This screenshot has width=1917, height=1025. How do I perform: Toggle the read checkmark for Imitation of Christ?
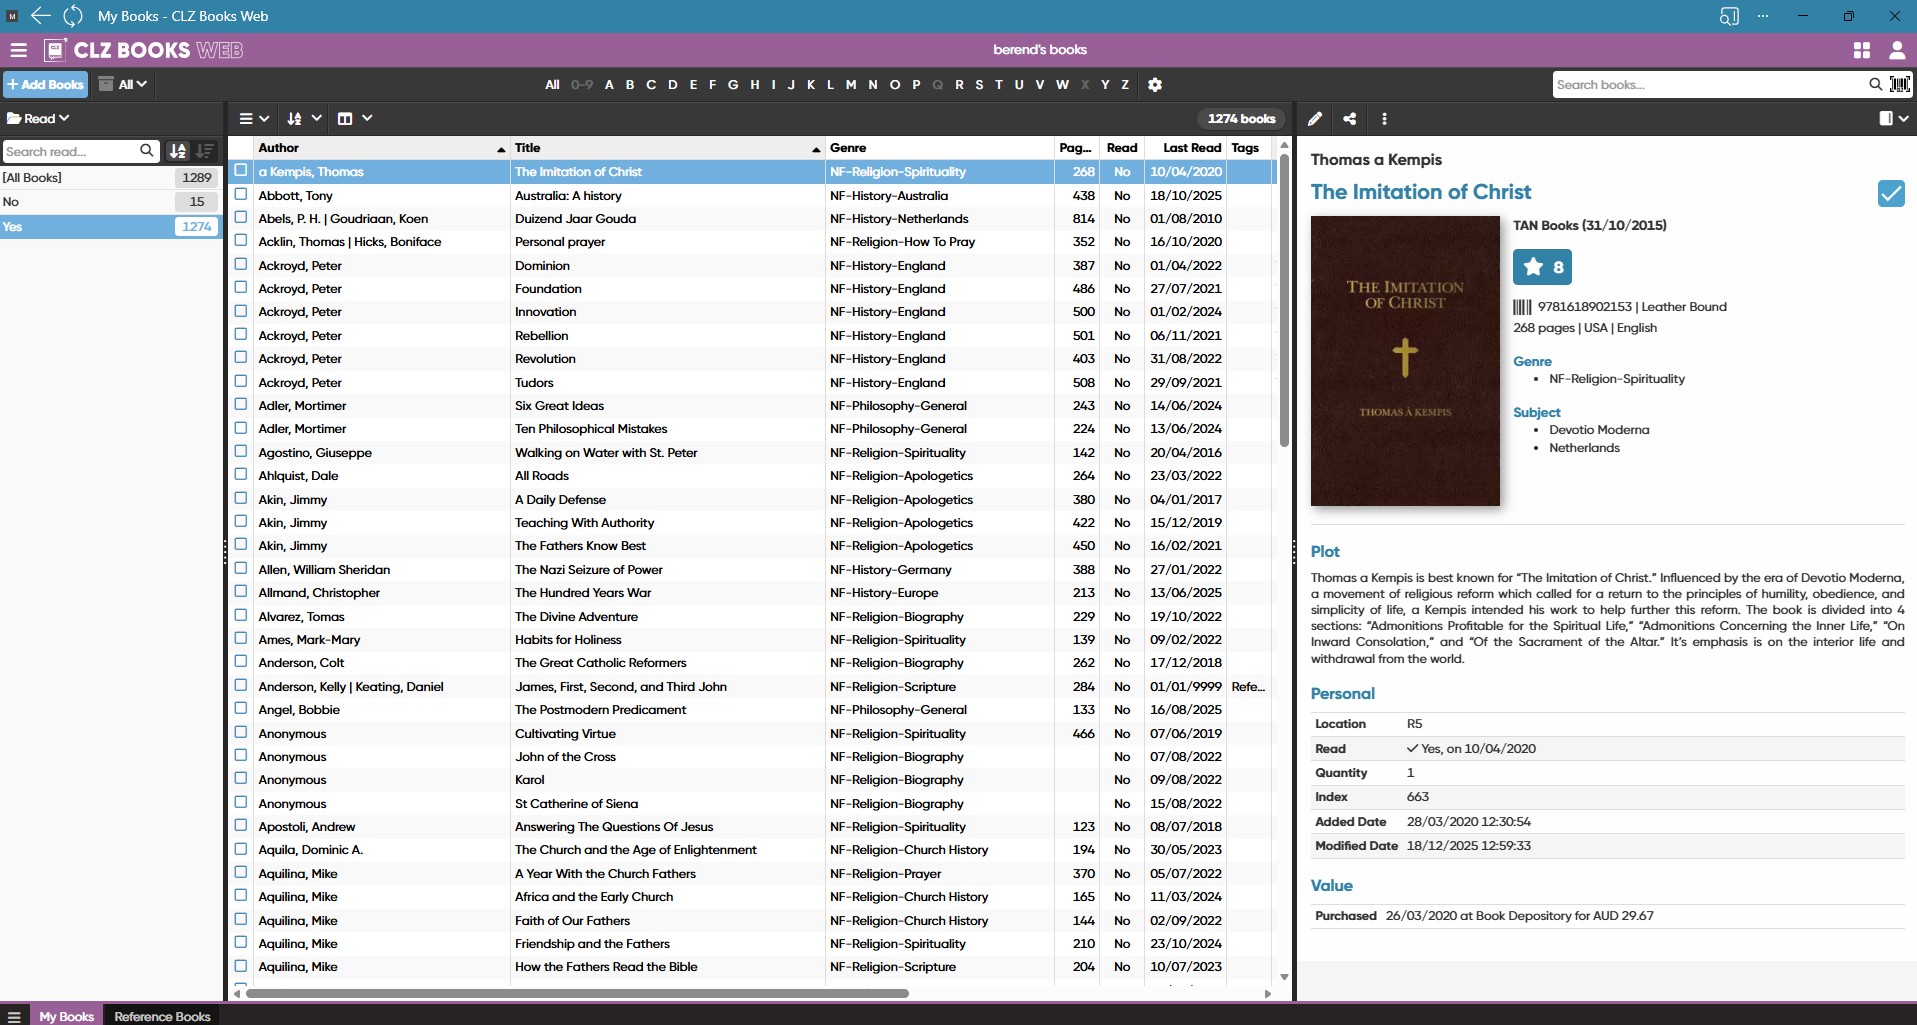point(1890,193)
